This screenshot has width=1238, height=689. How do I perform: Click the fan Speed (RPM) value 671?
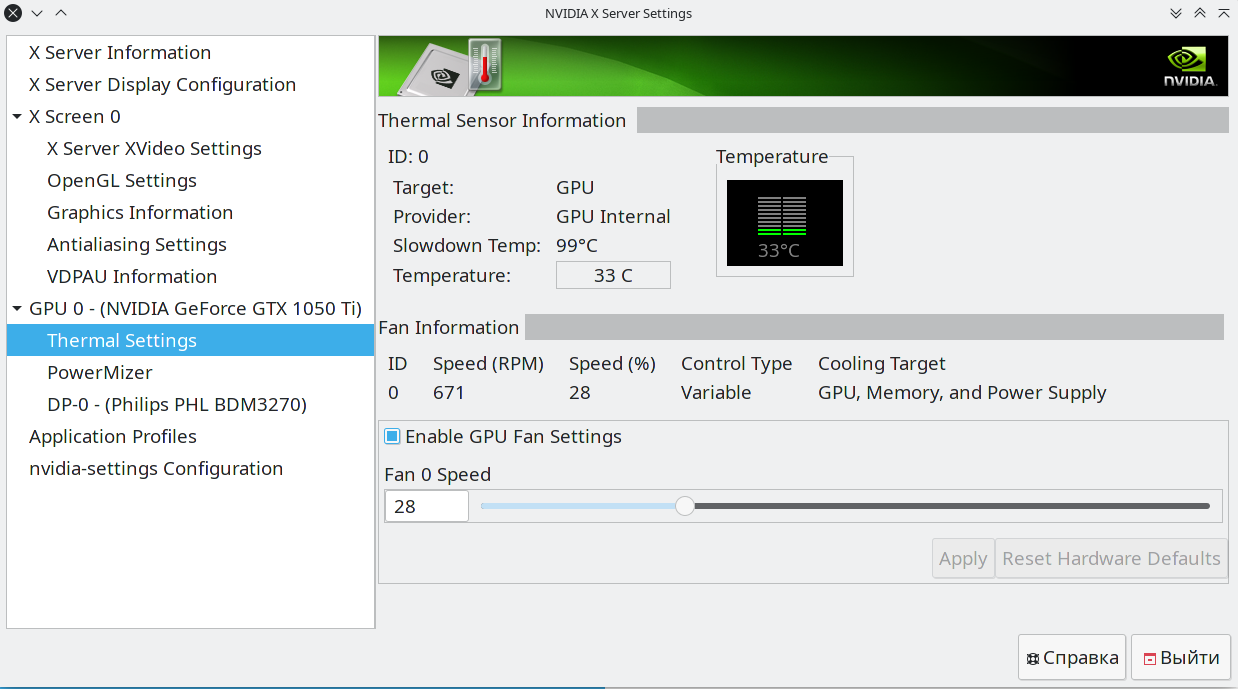[449, 393]
